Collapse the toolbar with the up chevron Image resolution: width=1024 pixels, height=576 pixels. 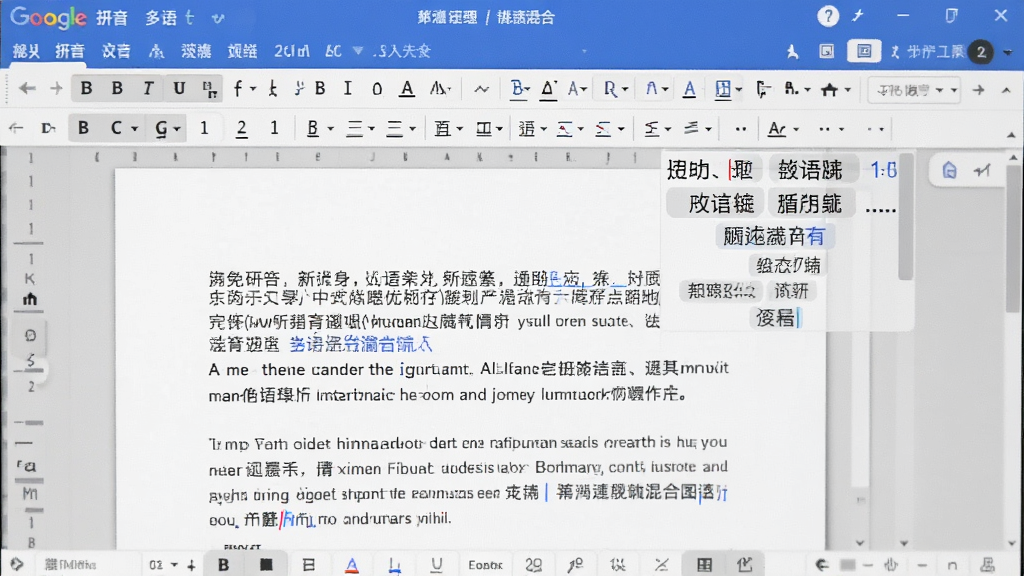[1006, 90]
